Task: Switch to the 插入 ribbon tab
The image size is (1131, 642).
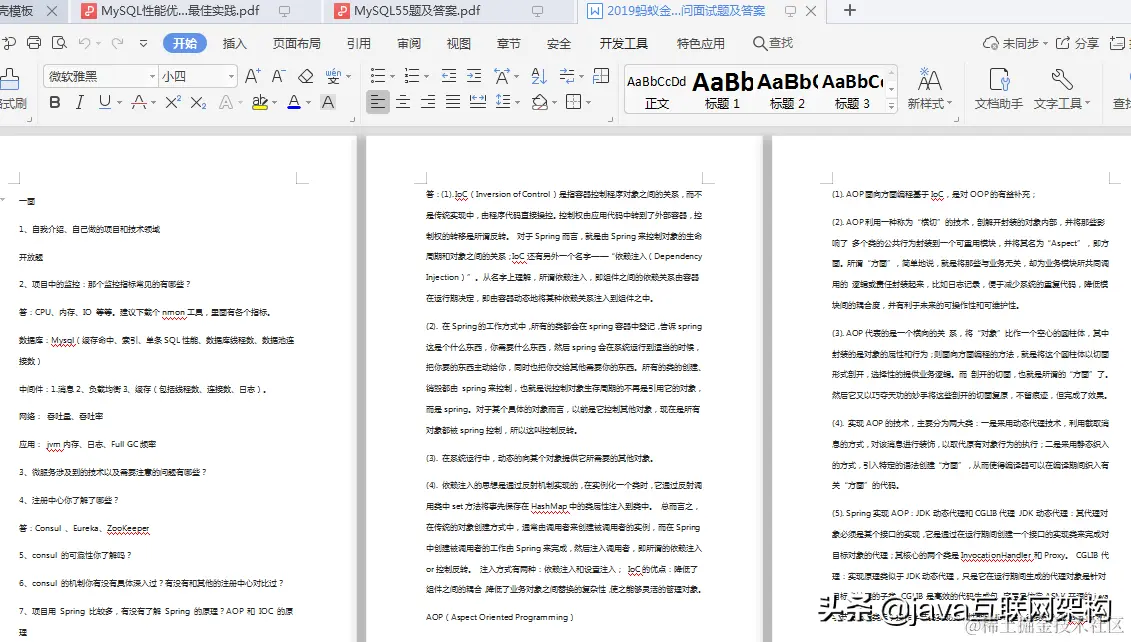Action: tap(237, 44)
